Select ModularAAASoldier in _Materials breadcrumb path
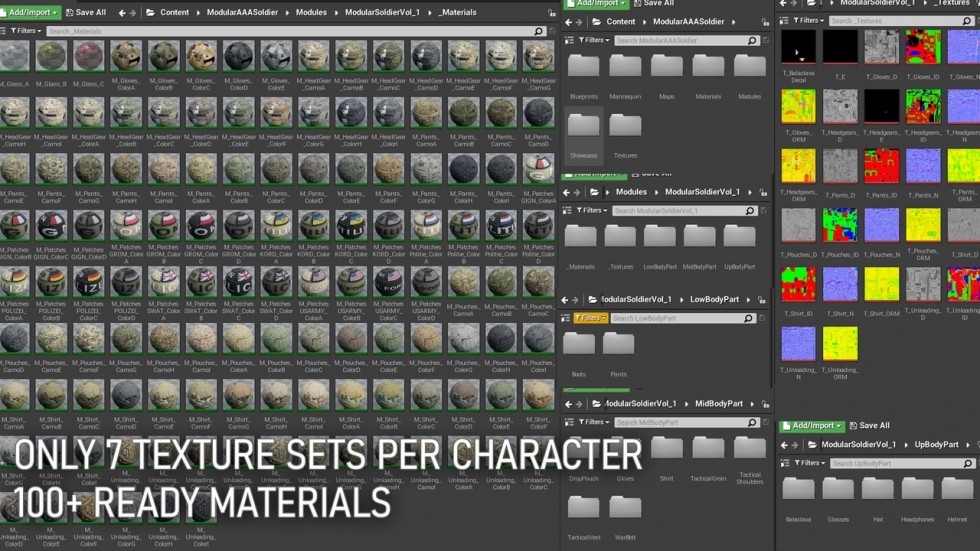The height and width of the screenshot is (551, 980). (242, 12)
